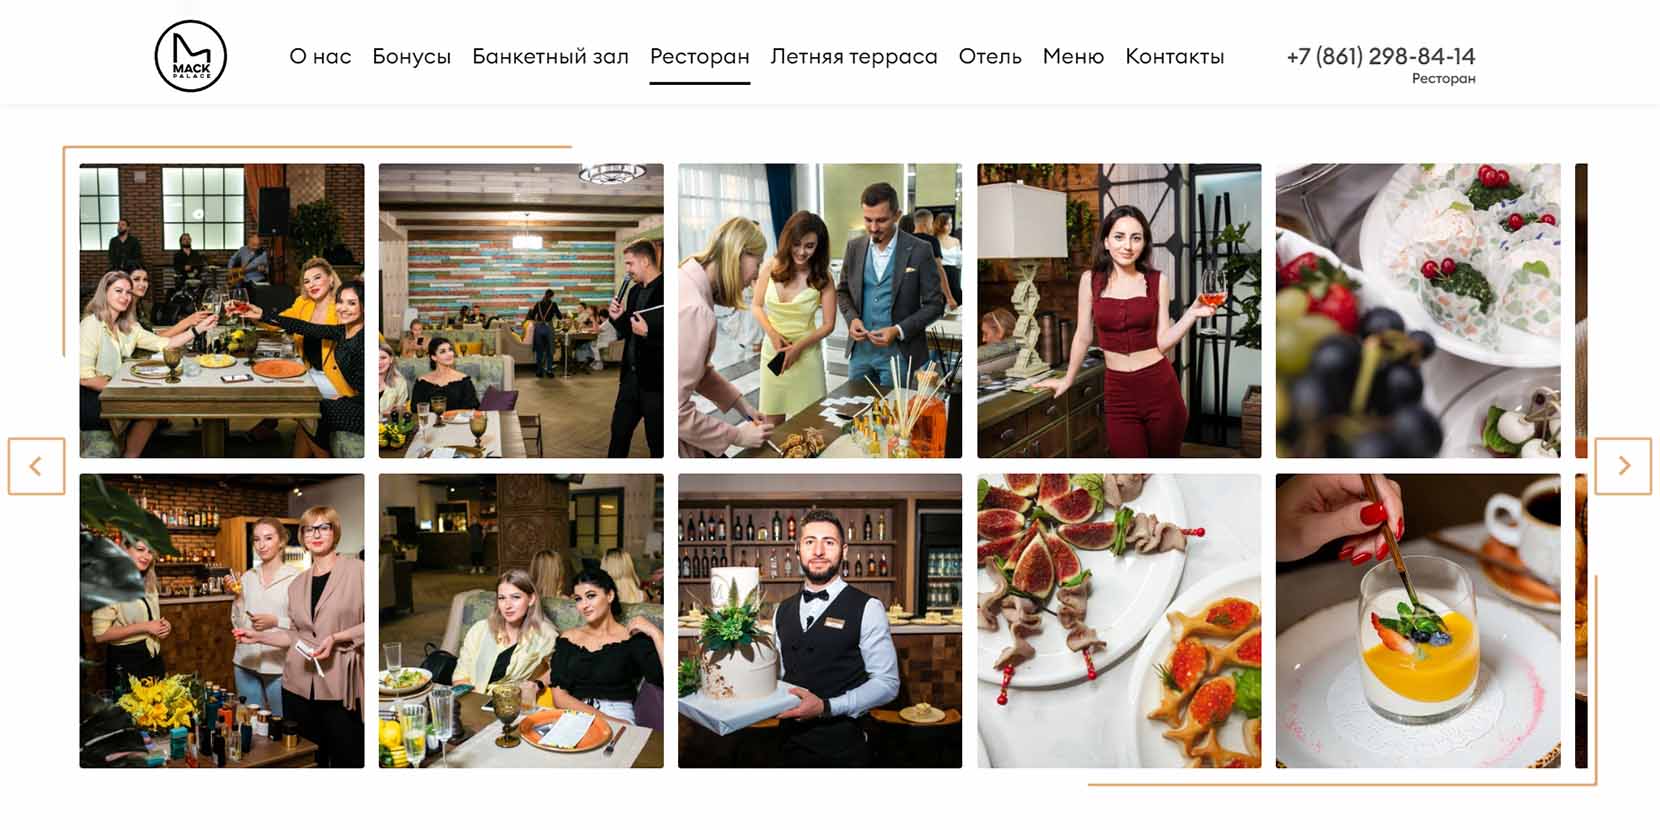The width and height of the screenshot is (1660, 830).
Task: Navigate to Банкетный зал
Action: pyautogui.click(x=550, y=56)
